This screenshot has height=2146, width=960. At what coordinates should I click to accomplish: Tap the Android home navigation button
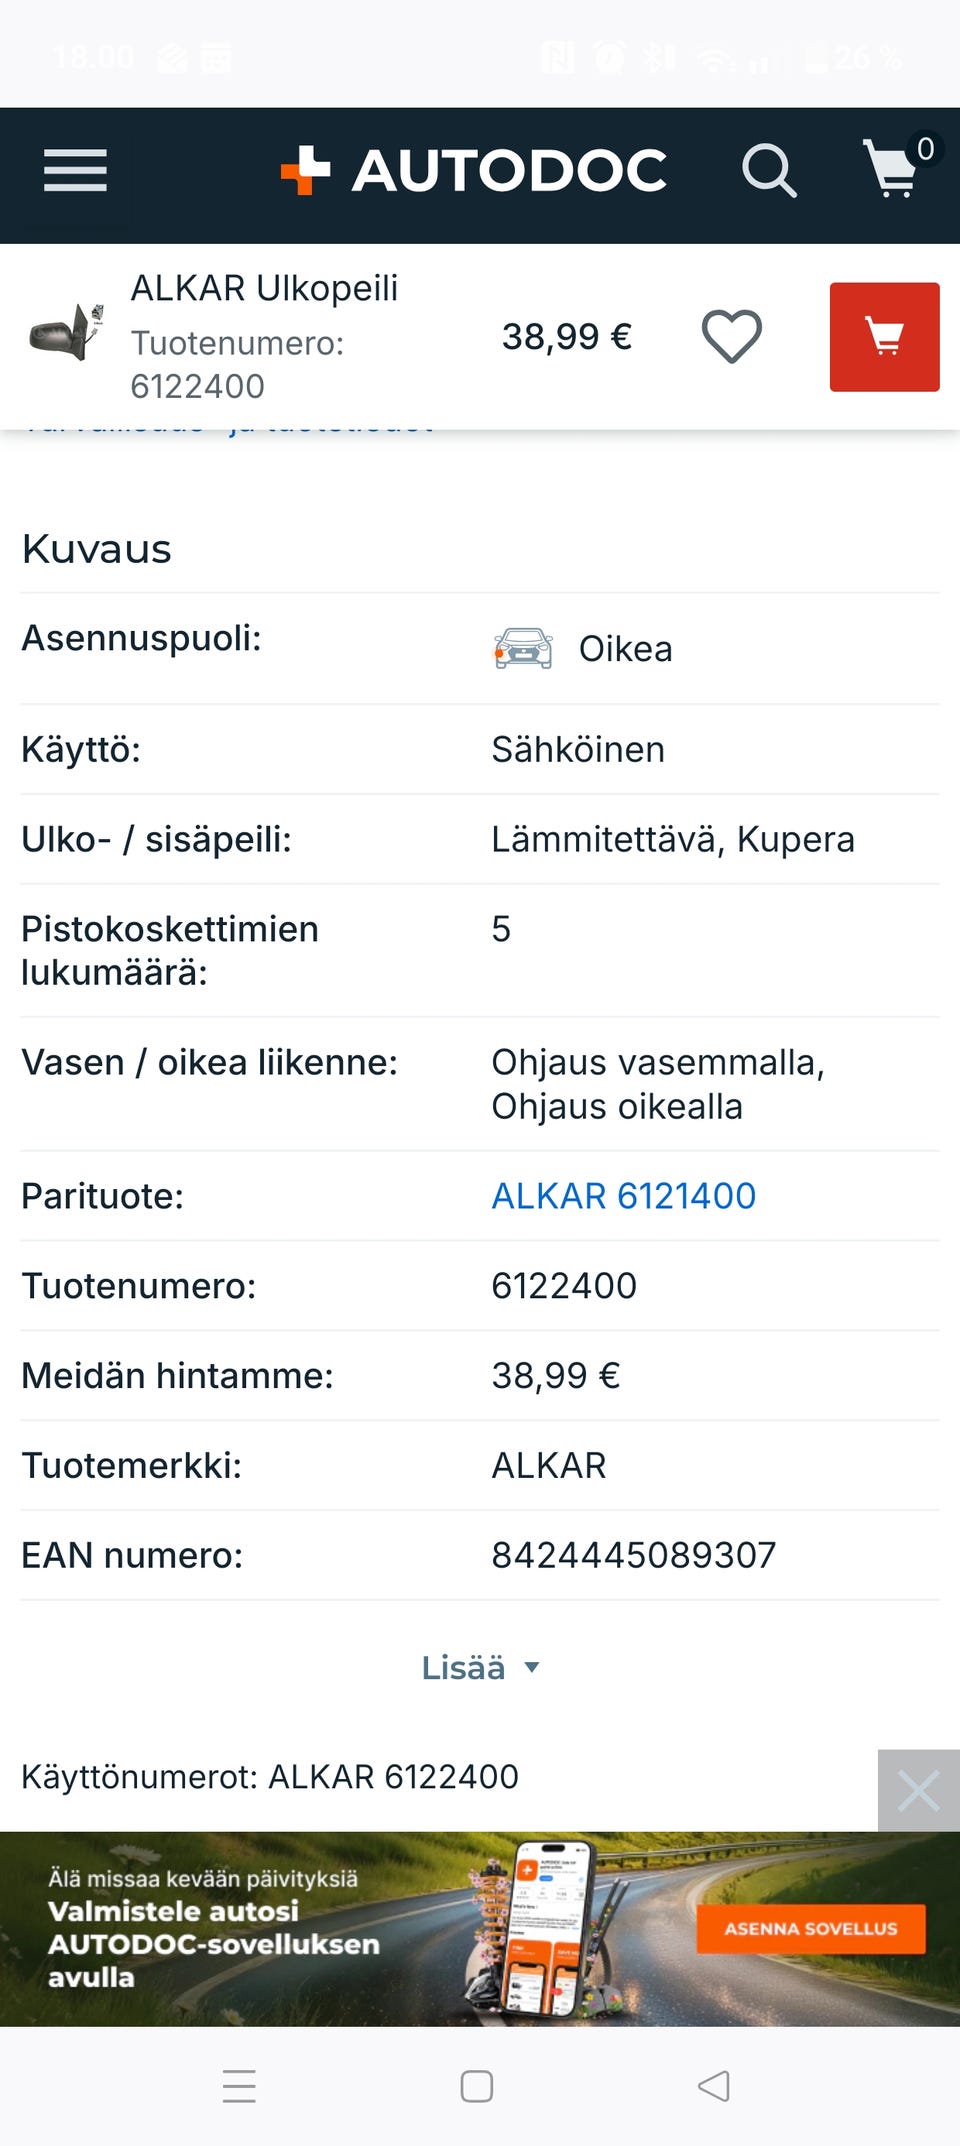click(x=477, y=2087)
